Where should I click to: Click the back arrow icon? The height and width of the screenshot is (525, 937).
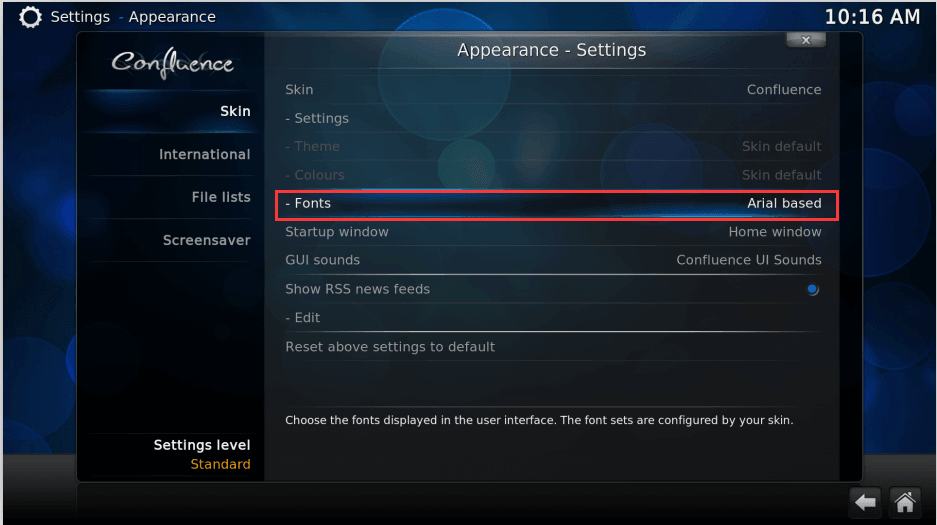pyautogui.click(x=865, y=502)
